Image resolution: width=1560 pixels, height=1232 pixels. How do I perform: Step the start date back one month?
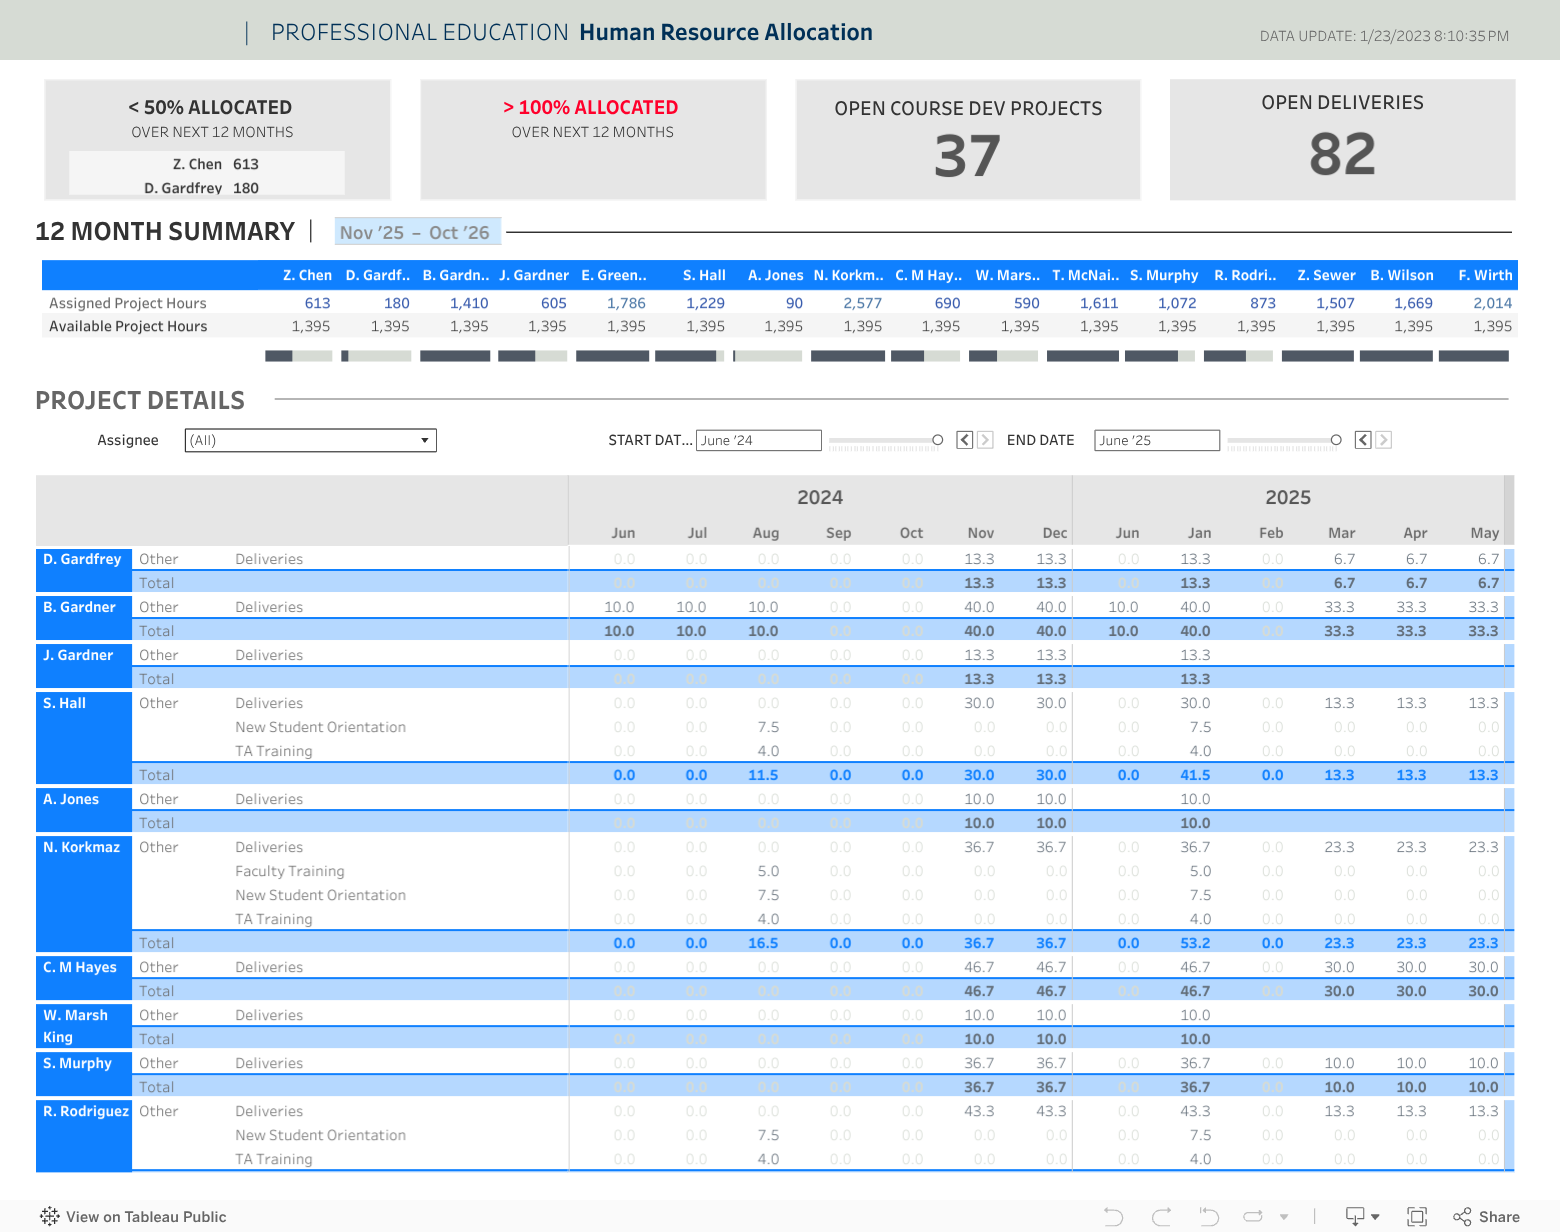click(x=965, y=440)
